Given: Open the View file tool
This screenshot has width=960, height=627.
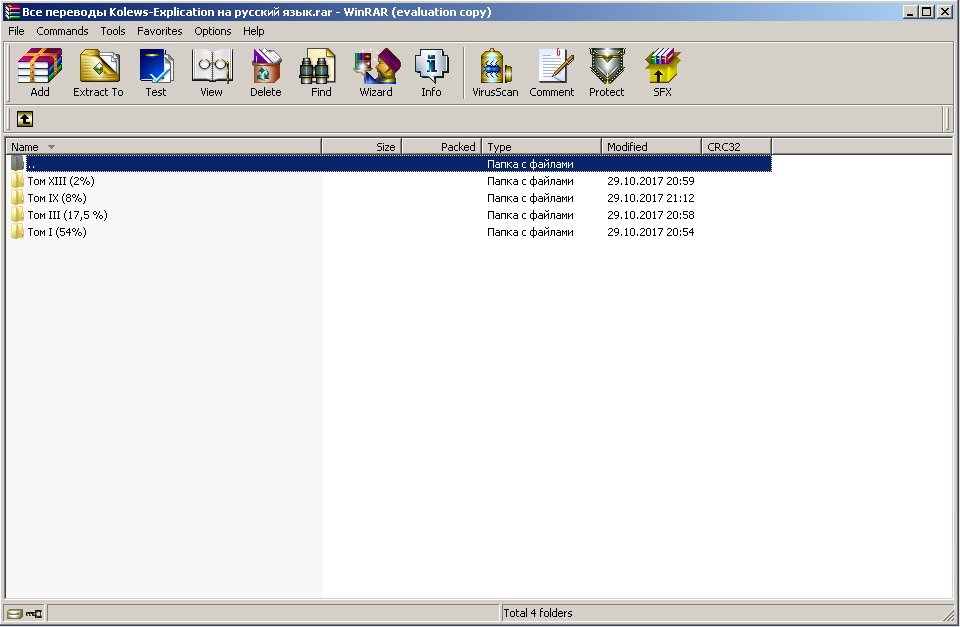Looking at the screenshot, I should (211, 72).
